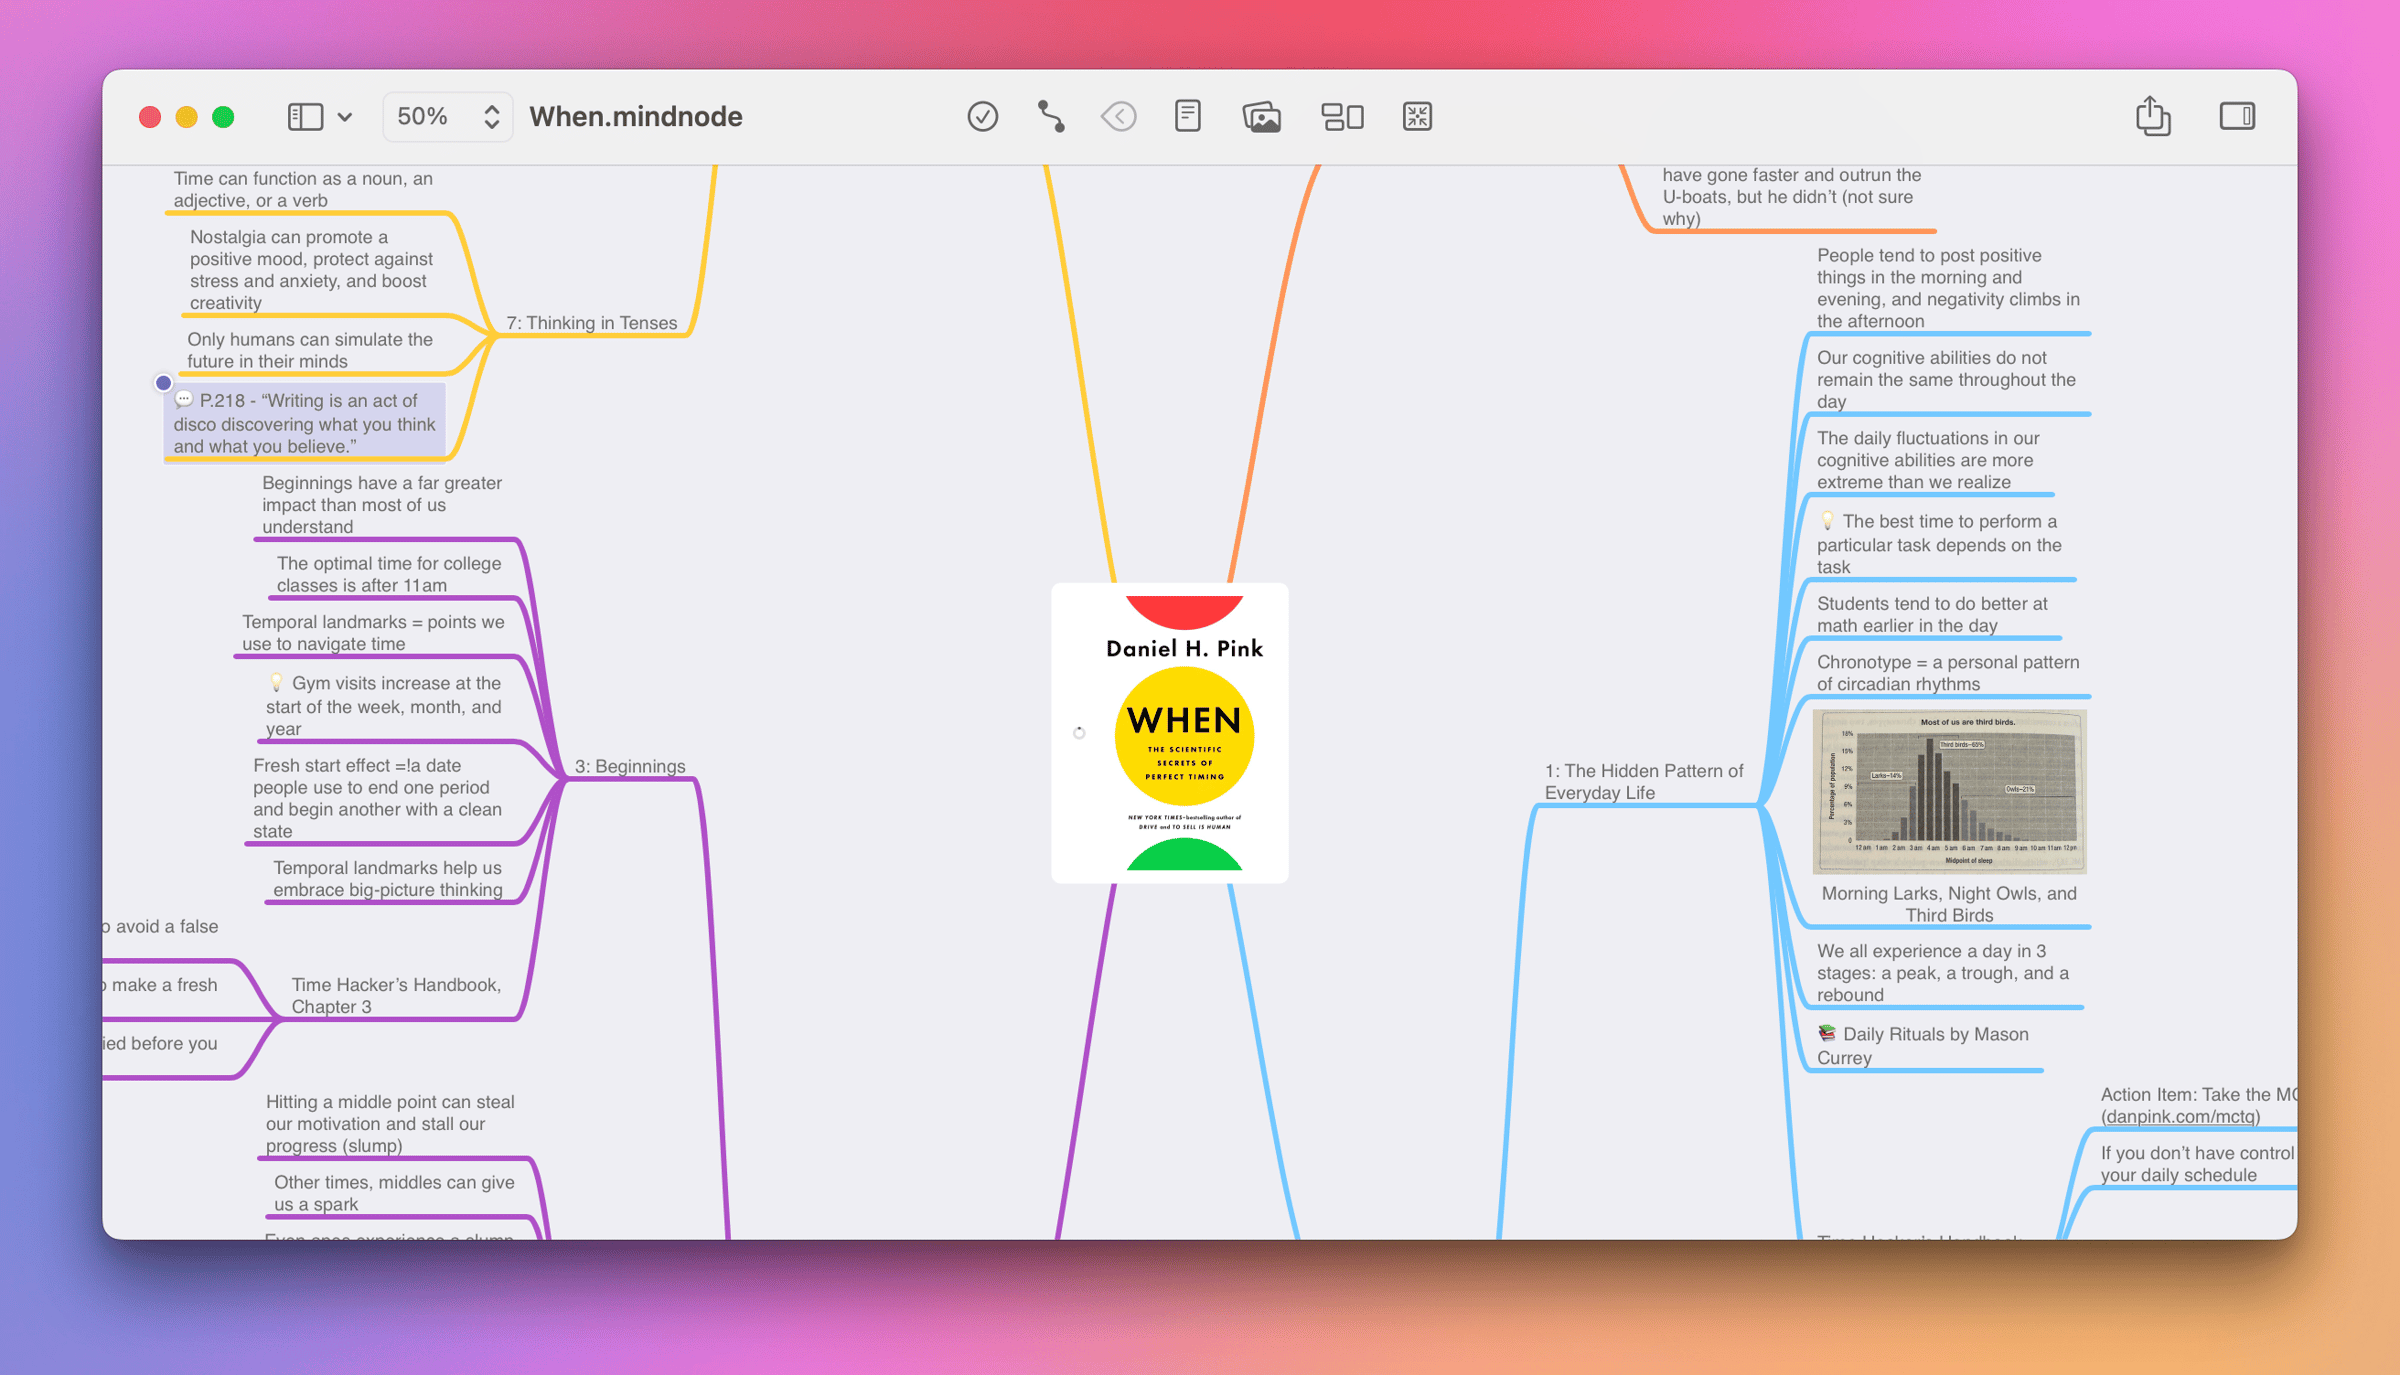This screenshot has width=2400, height=1375.
Task: Select 'Only humans can simulate the future' node
Action: pos(310,350)
